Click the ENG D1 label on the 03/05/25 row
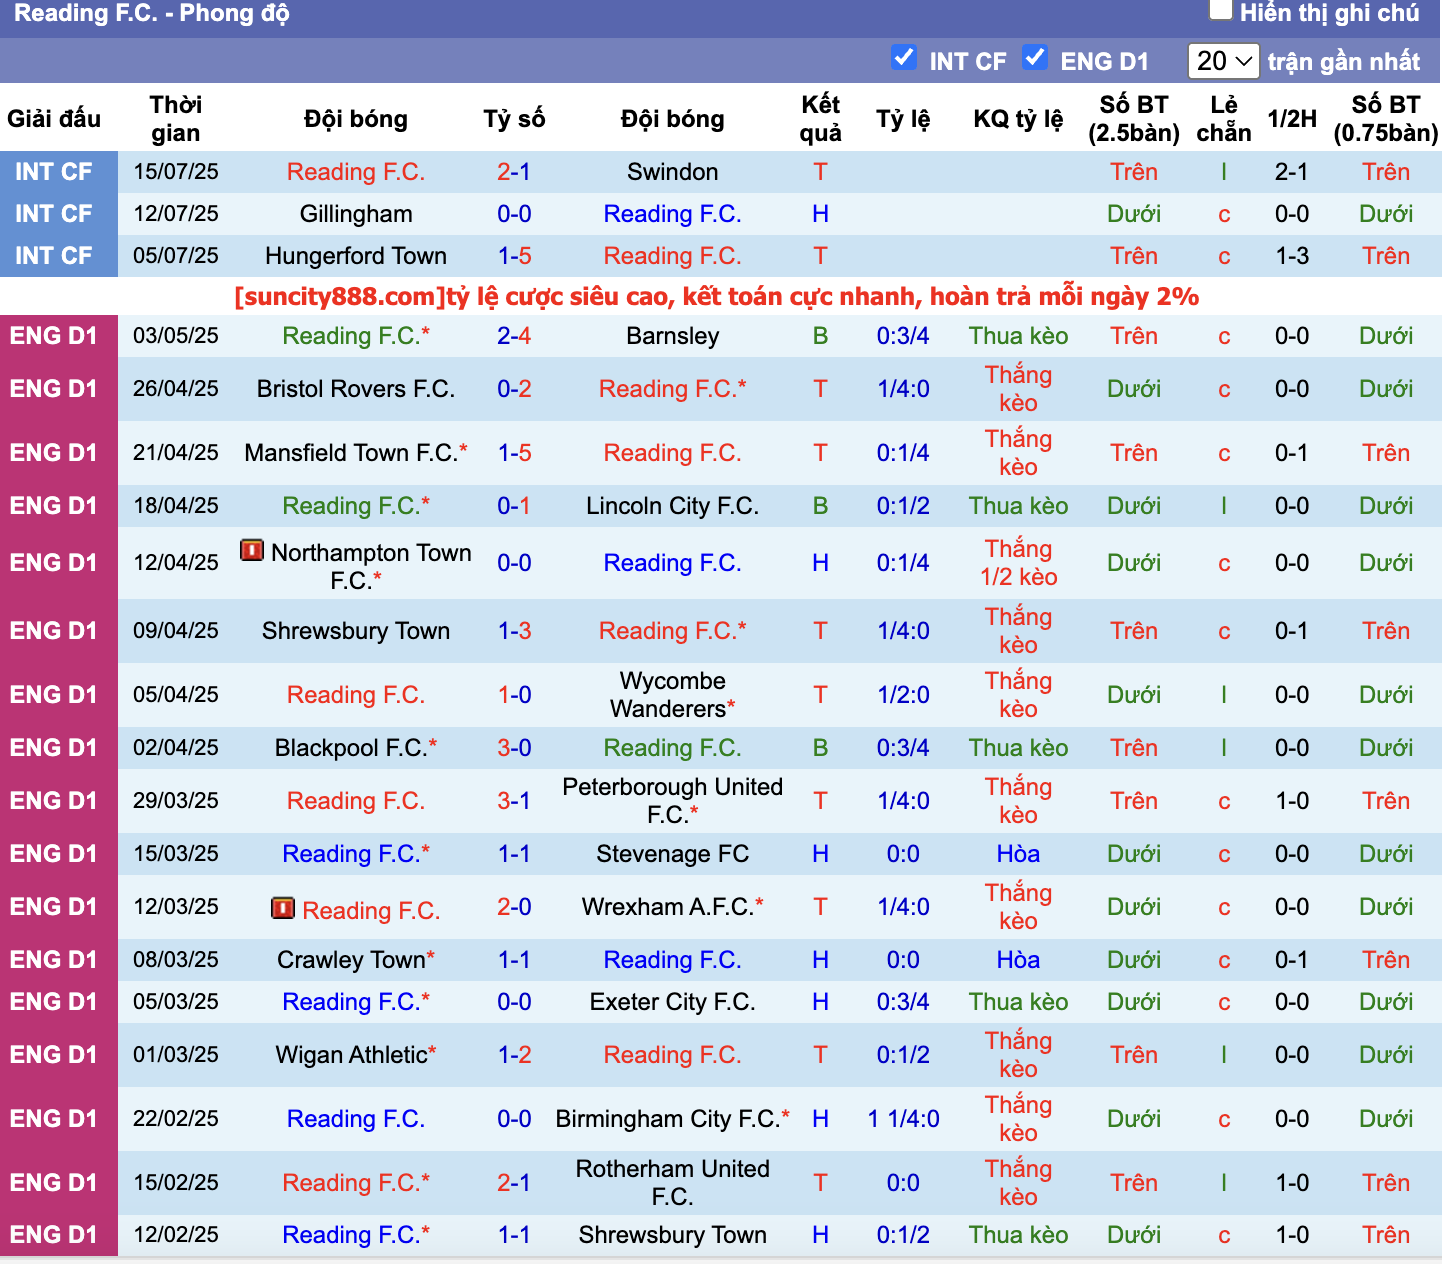 point(54,336)
